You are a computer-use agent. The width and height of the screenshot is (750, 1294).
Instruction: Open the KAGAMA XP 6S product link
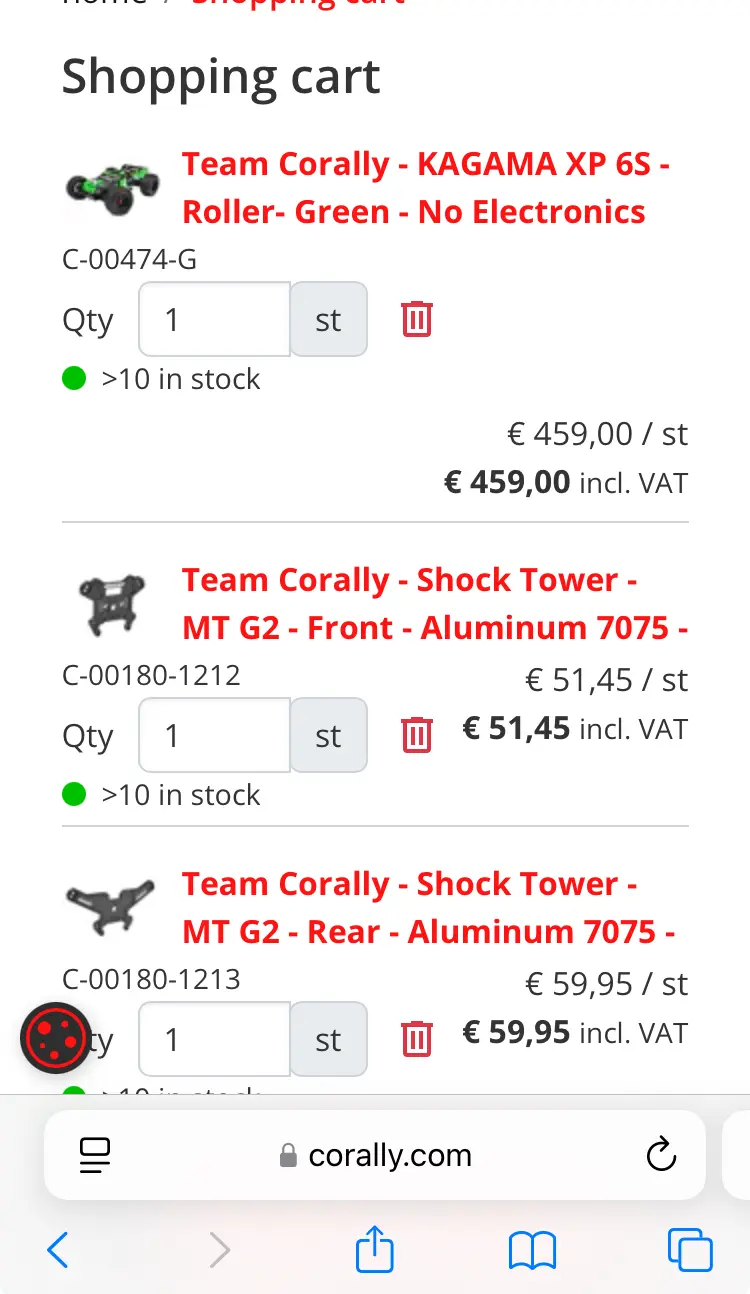coord(426,188)
